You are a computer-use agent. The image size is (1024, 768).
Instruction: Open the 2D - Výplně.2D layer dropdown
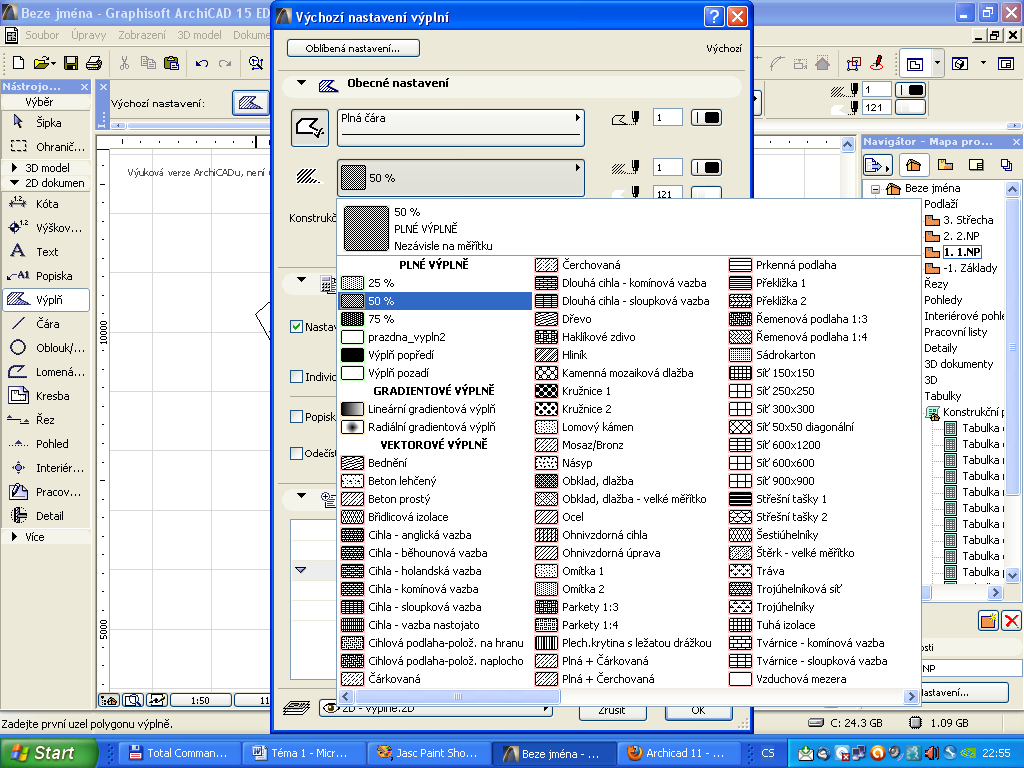[x=436, y=708]
